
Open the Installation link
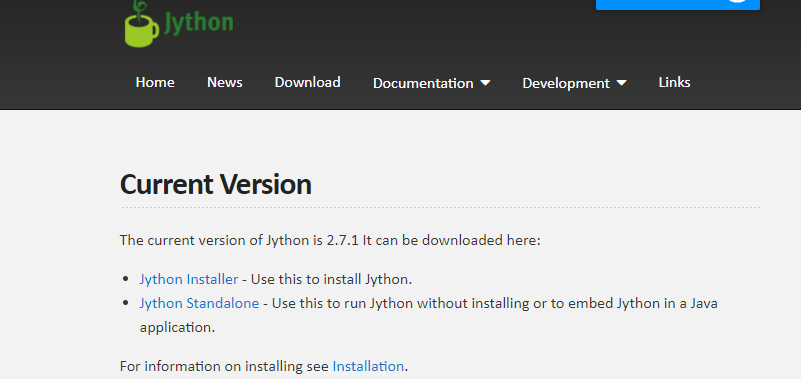click(368, 366)
